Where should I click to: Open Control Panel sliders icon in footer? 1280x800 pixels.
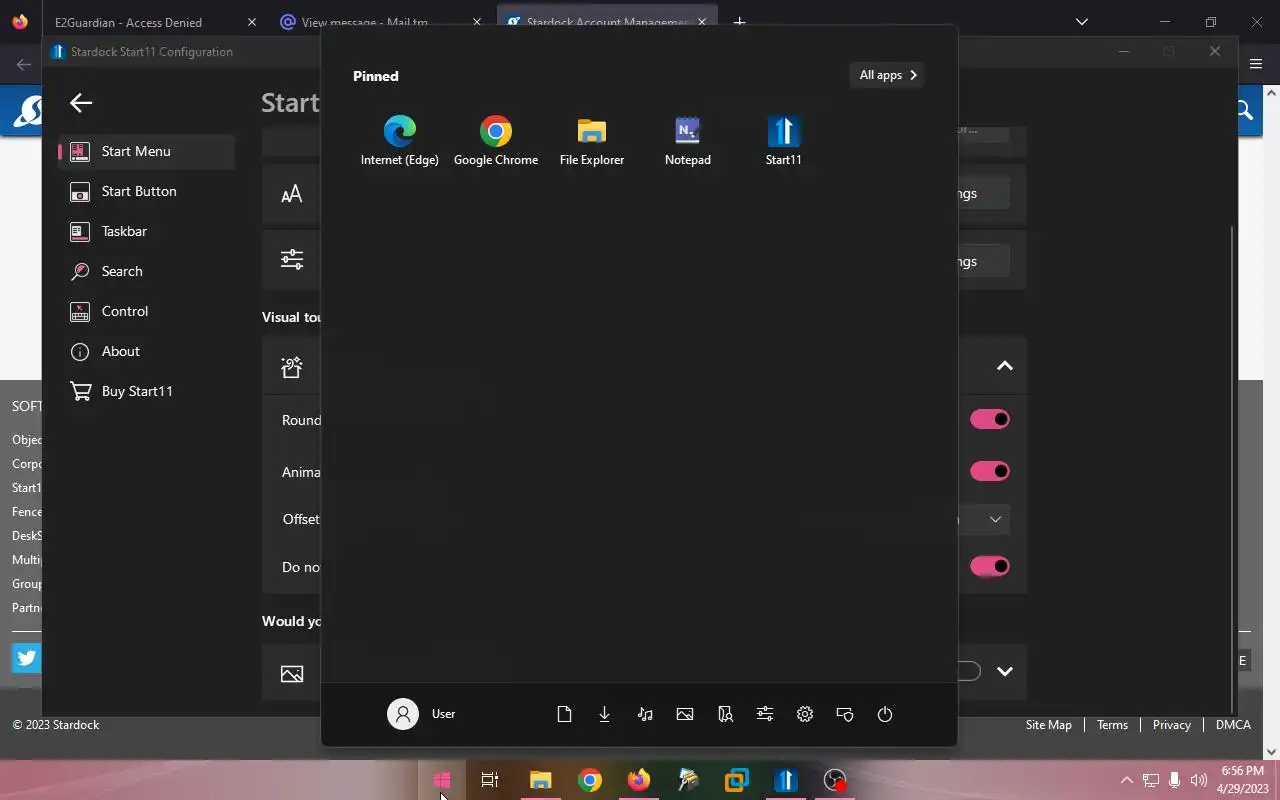765,714
